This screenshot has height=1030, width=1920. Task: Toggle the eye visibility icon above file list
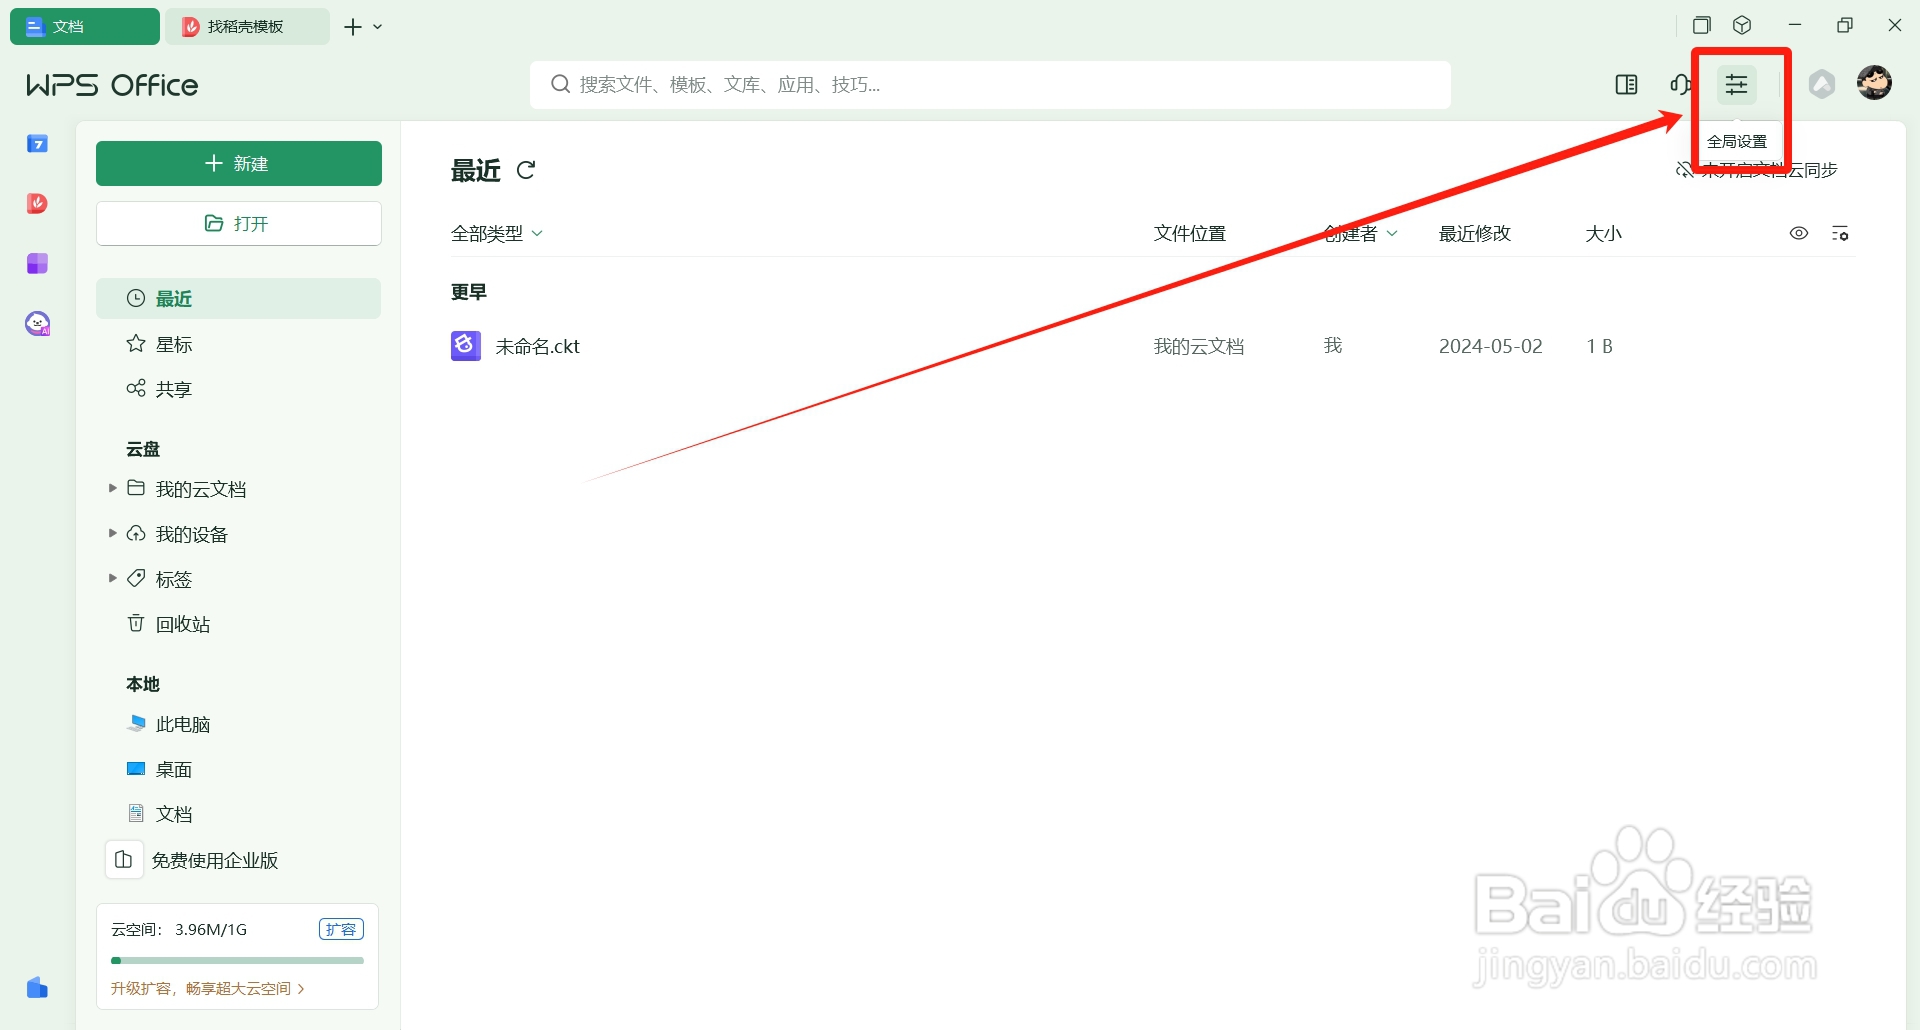point(1799,233)
